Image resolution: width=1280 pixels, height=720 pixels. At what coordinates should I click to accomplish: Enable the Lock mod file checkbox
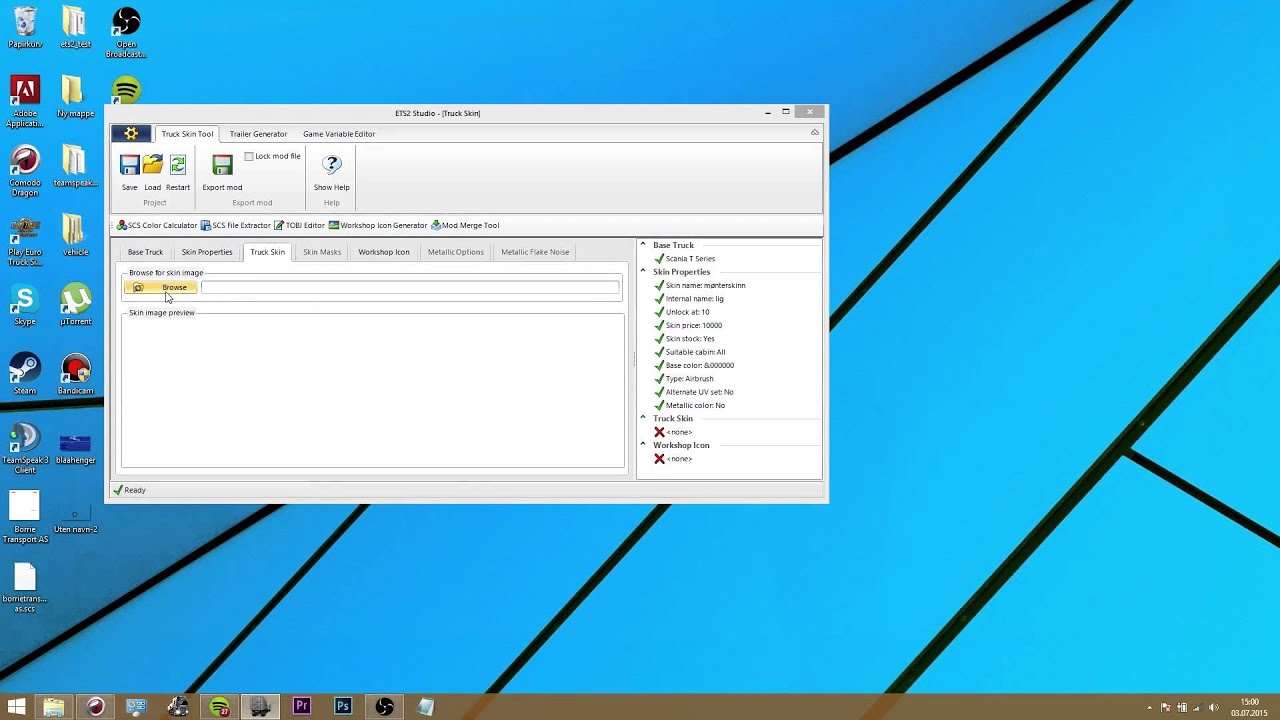point(249,156)
